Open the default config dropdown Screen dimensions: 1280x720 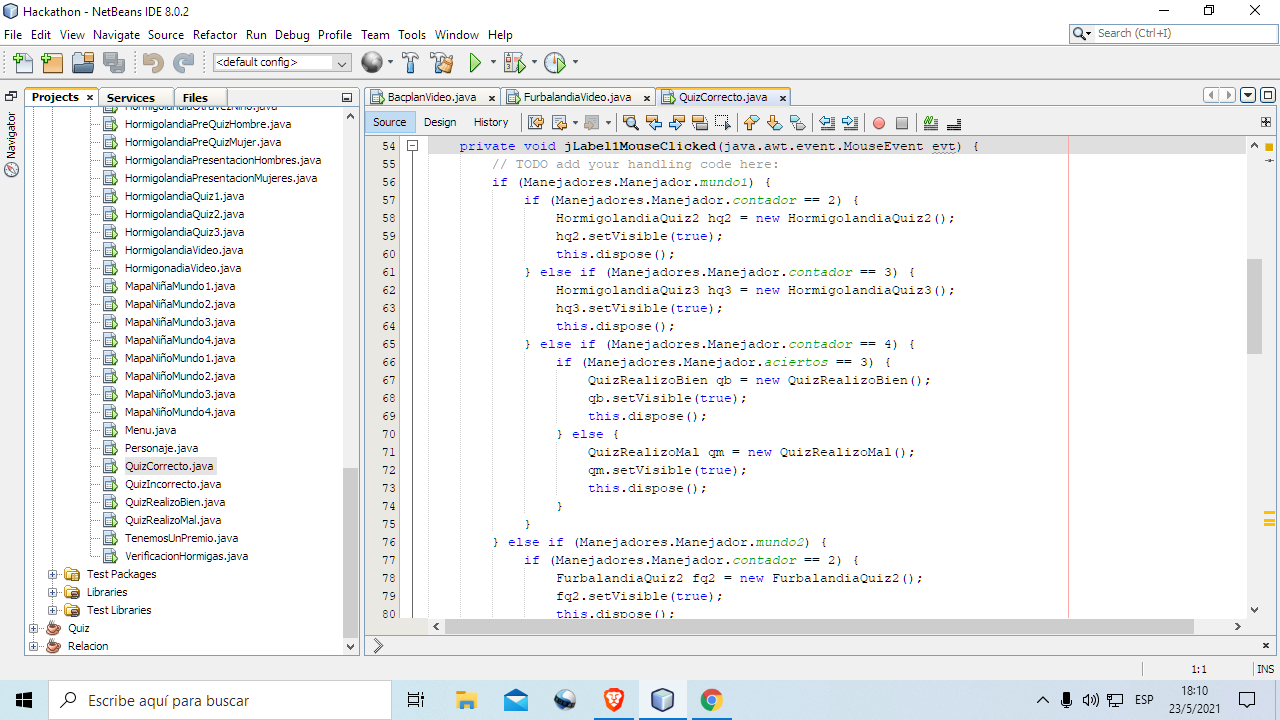point(341,63)
